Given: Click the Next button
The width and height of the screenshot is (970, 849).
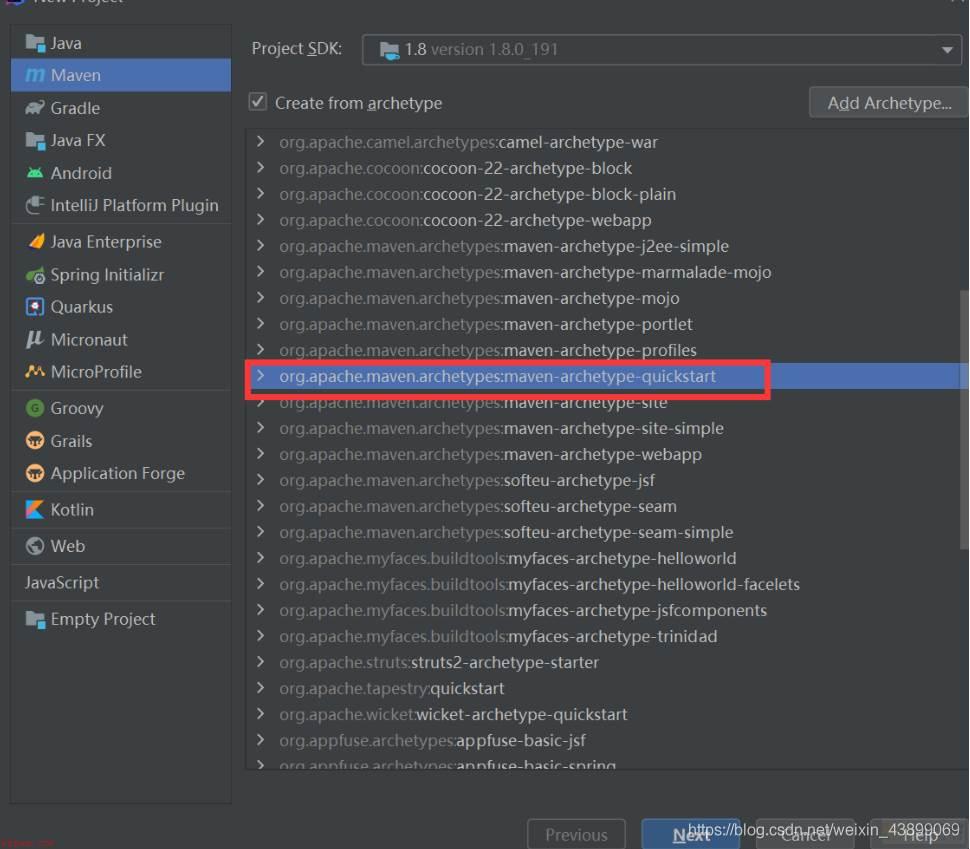Looking at the screenshot, I should pos(690,834).
